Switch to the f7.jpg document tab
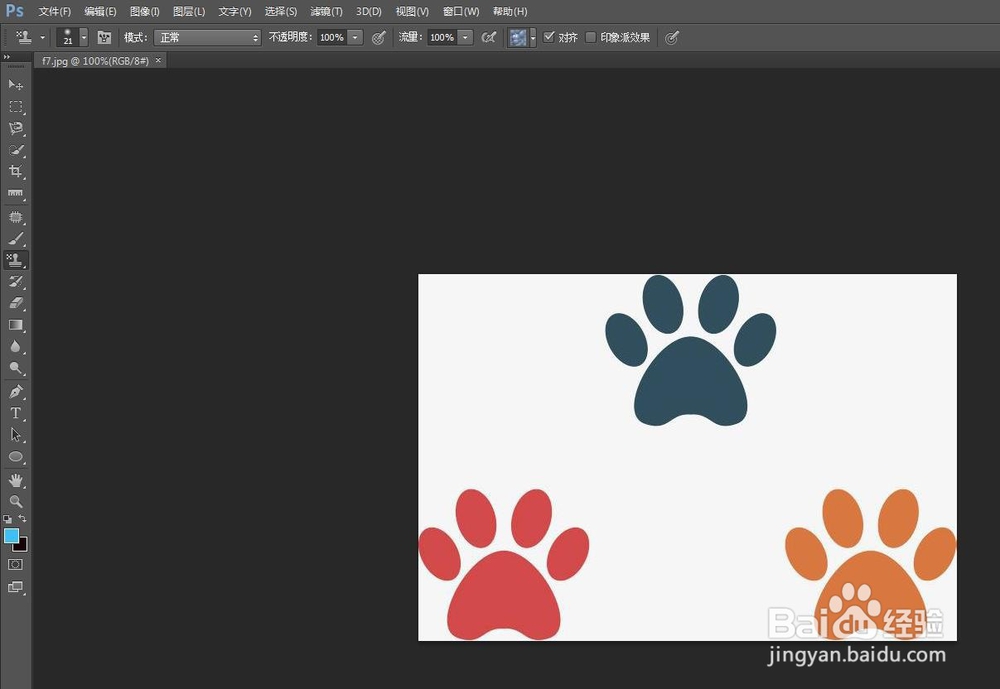 pyautogui.click(x=95, y=61)
